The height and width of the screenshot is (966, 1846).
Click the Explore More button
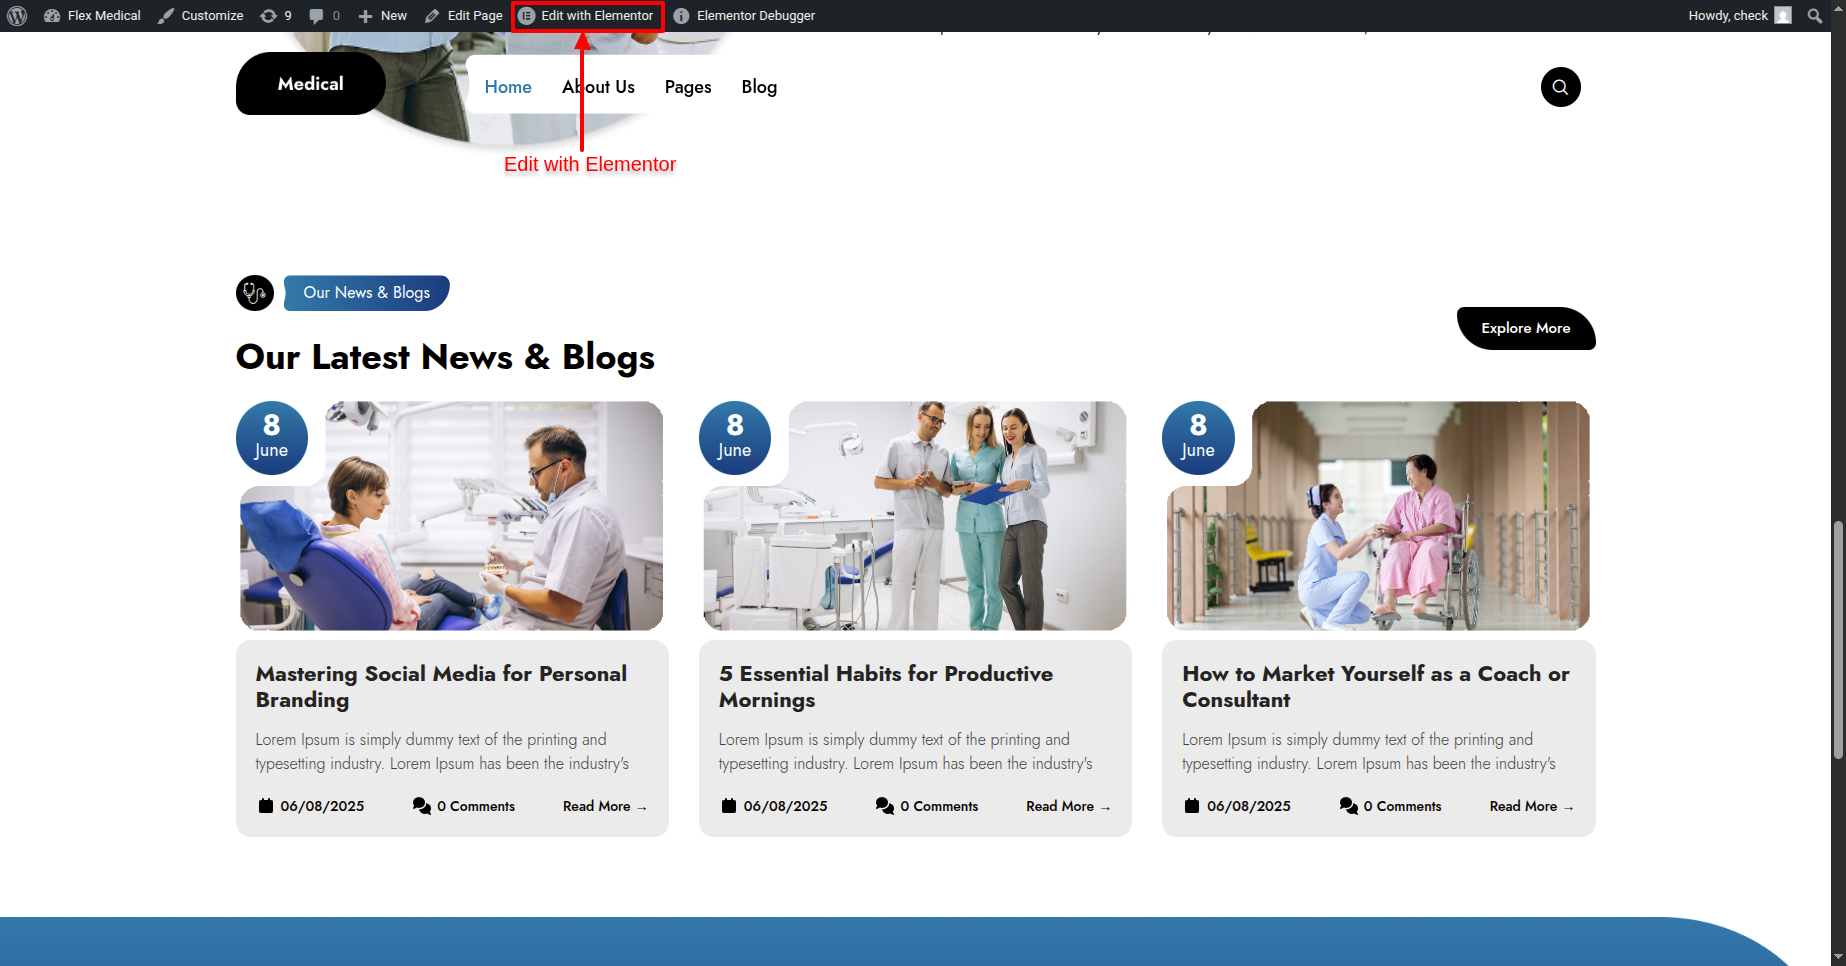point(1526,328)
